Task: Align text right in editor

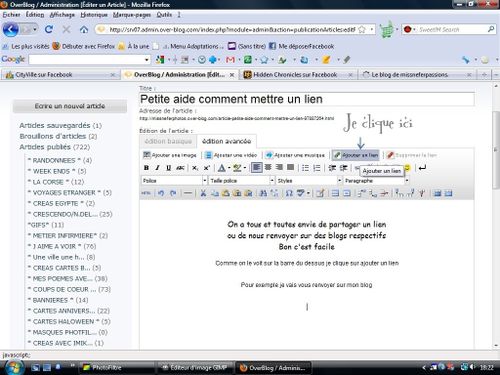Action: [279, 167]
